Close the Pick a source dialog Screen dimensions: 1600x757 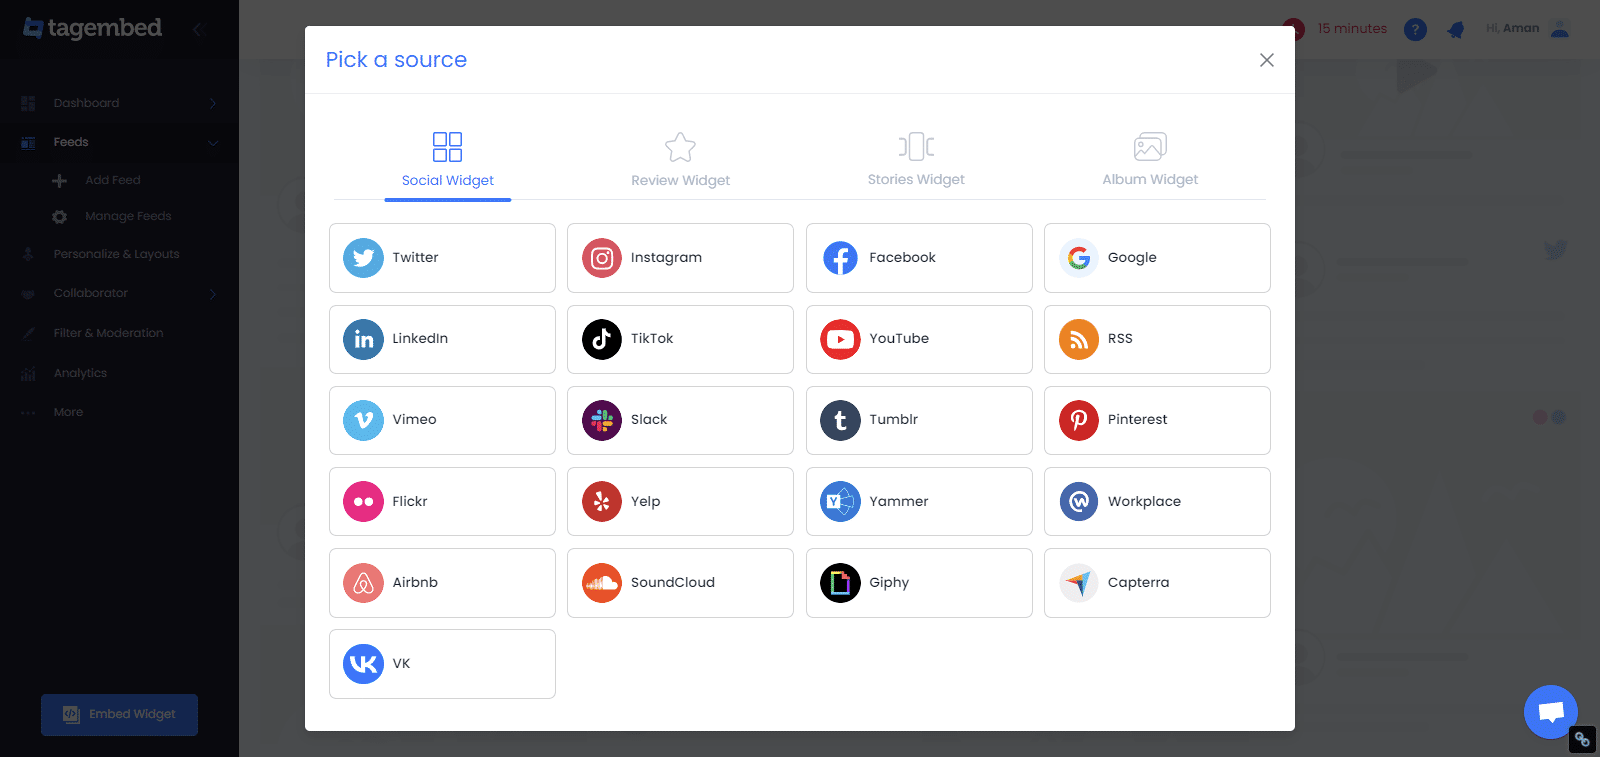[x=1267, y=60]
